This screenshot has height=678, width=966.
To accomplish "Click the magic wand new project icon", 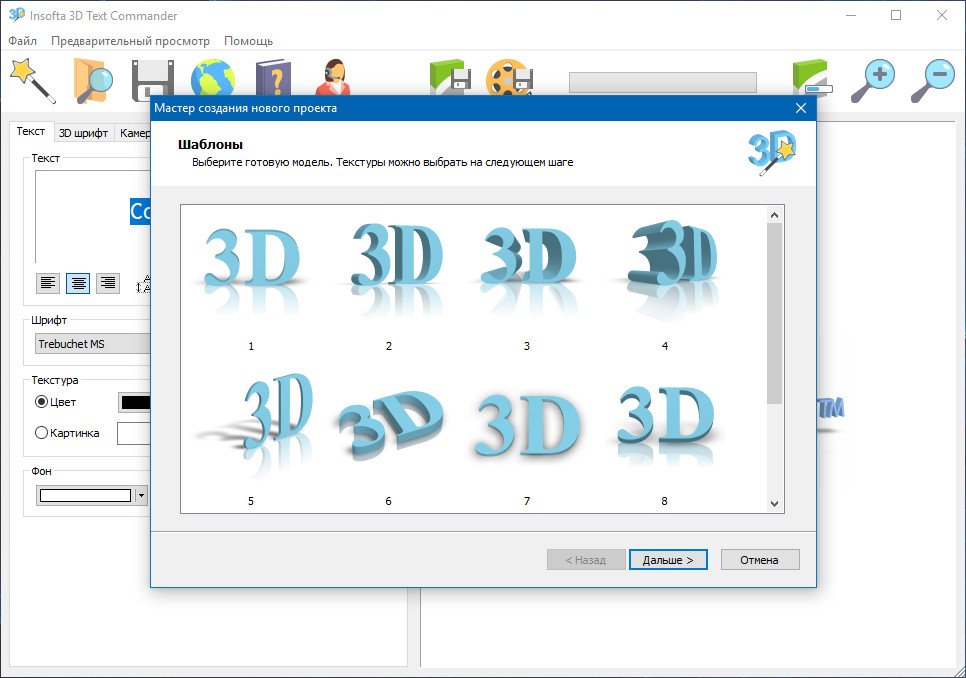I will point(31,80).
